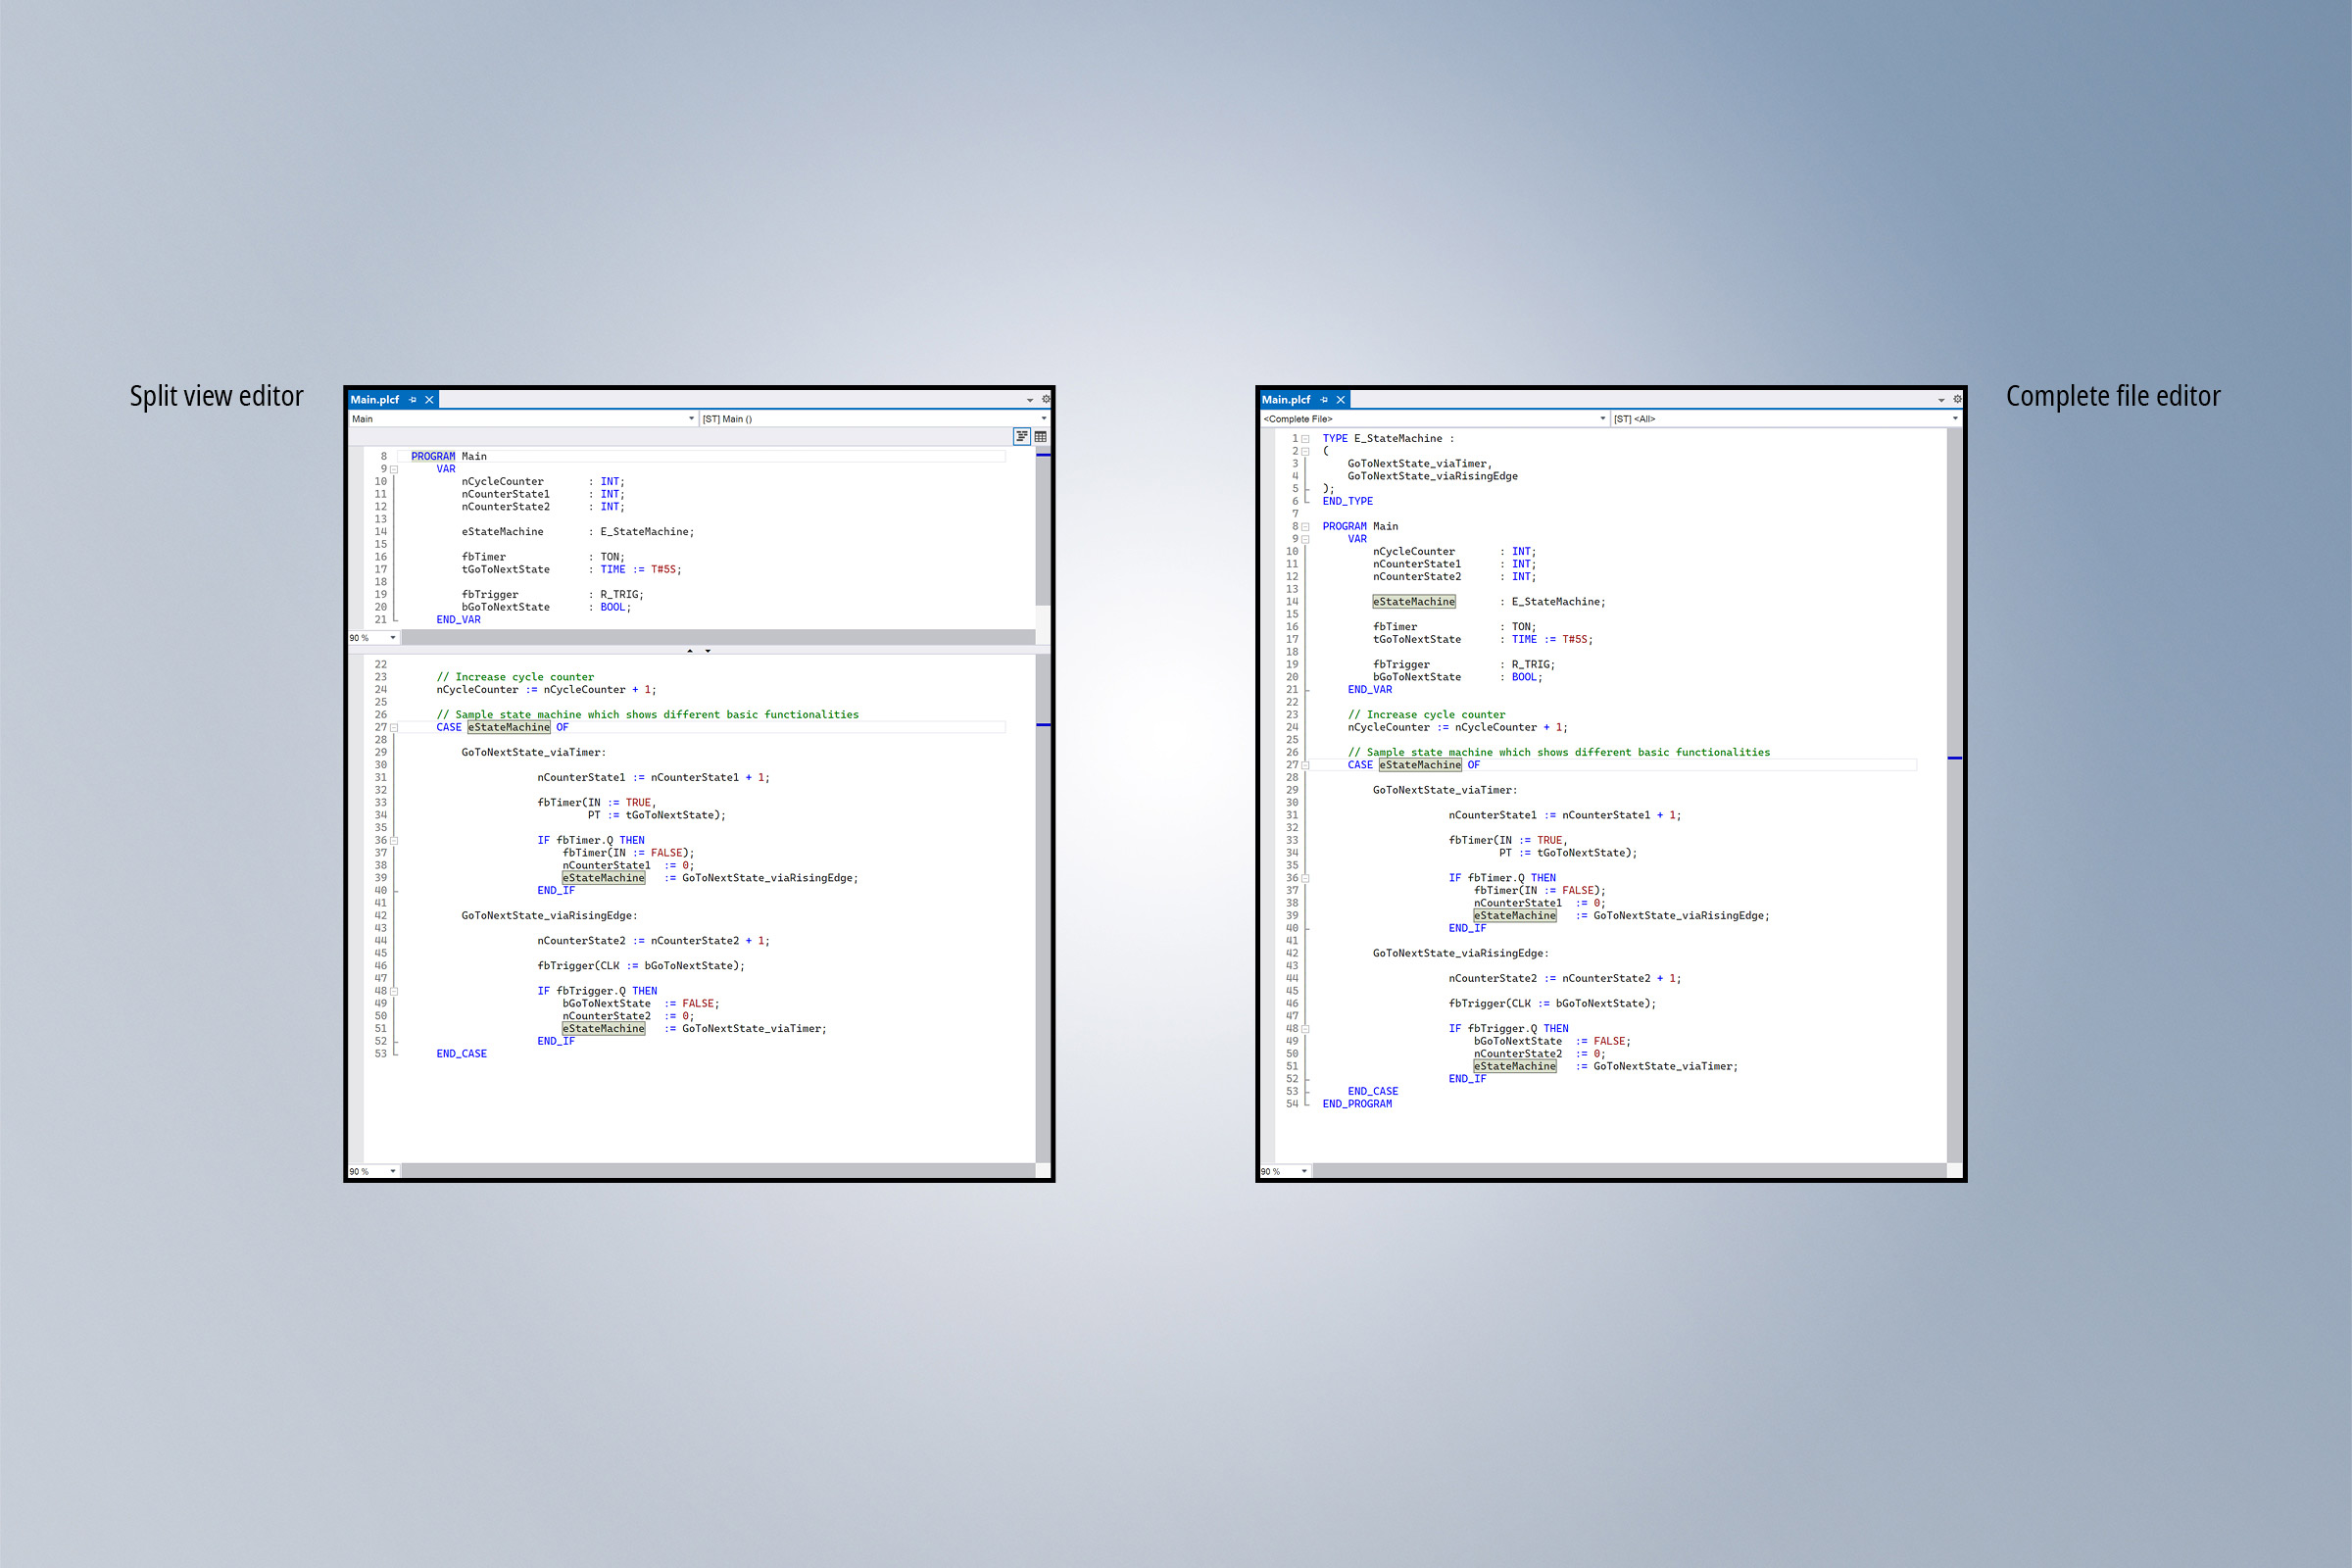Open the Main object dropdown in split editor

tap(691, 419)
